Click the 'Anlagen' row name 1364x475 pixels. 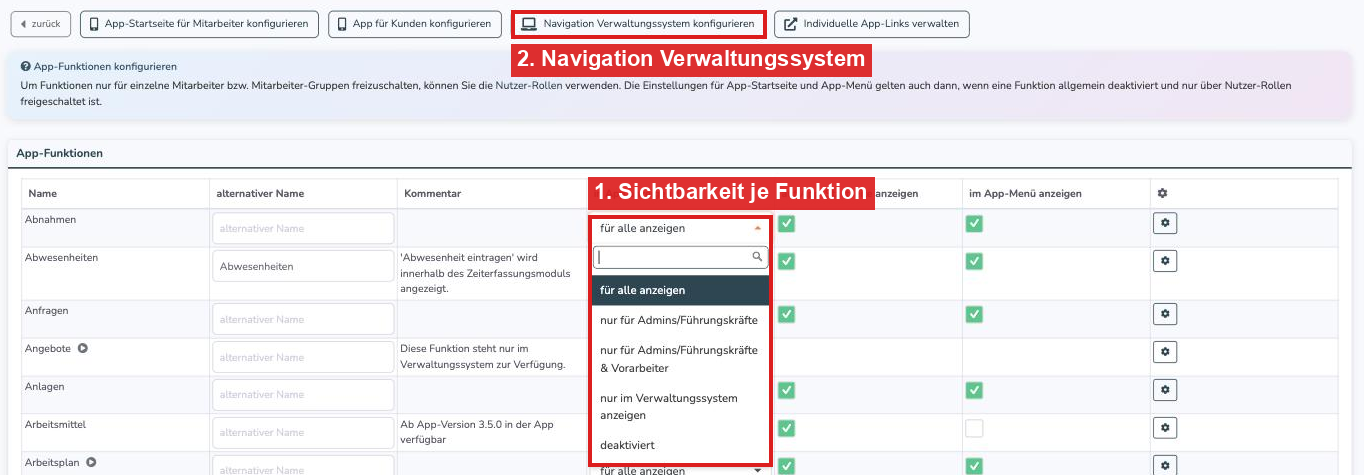tap(44, 386)
